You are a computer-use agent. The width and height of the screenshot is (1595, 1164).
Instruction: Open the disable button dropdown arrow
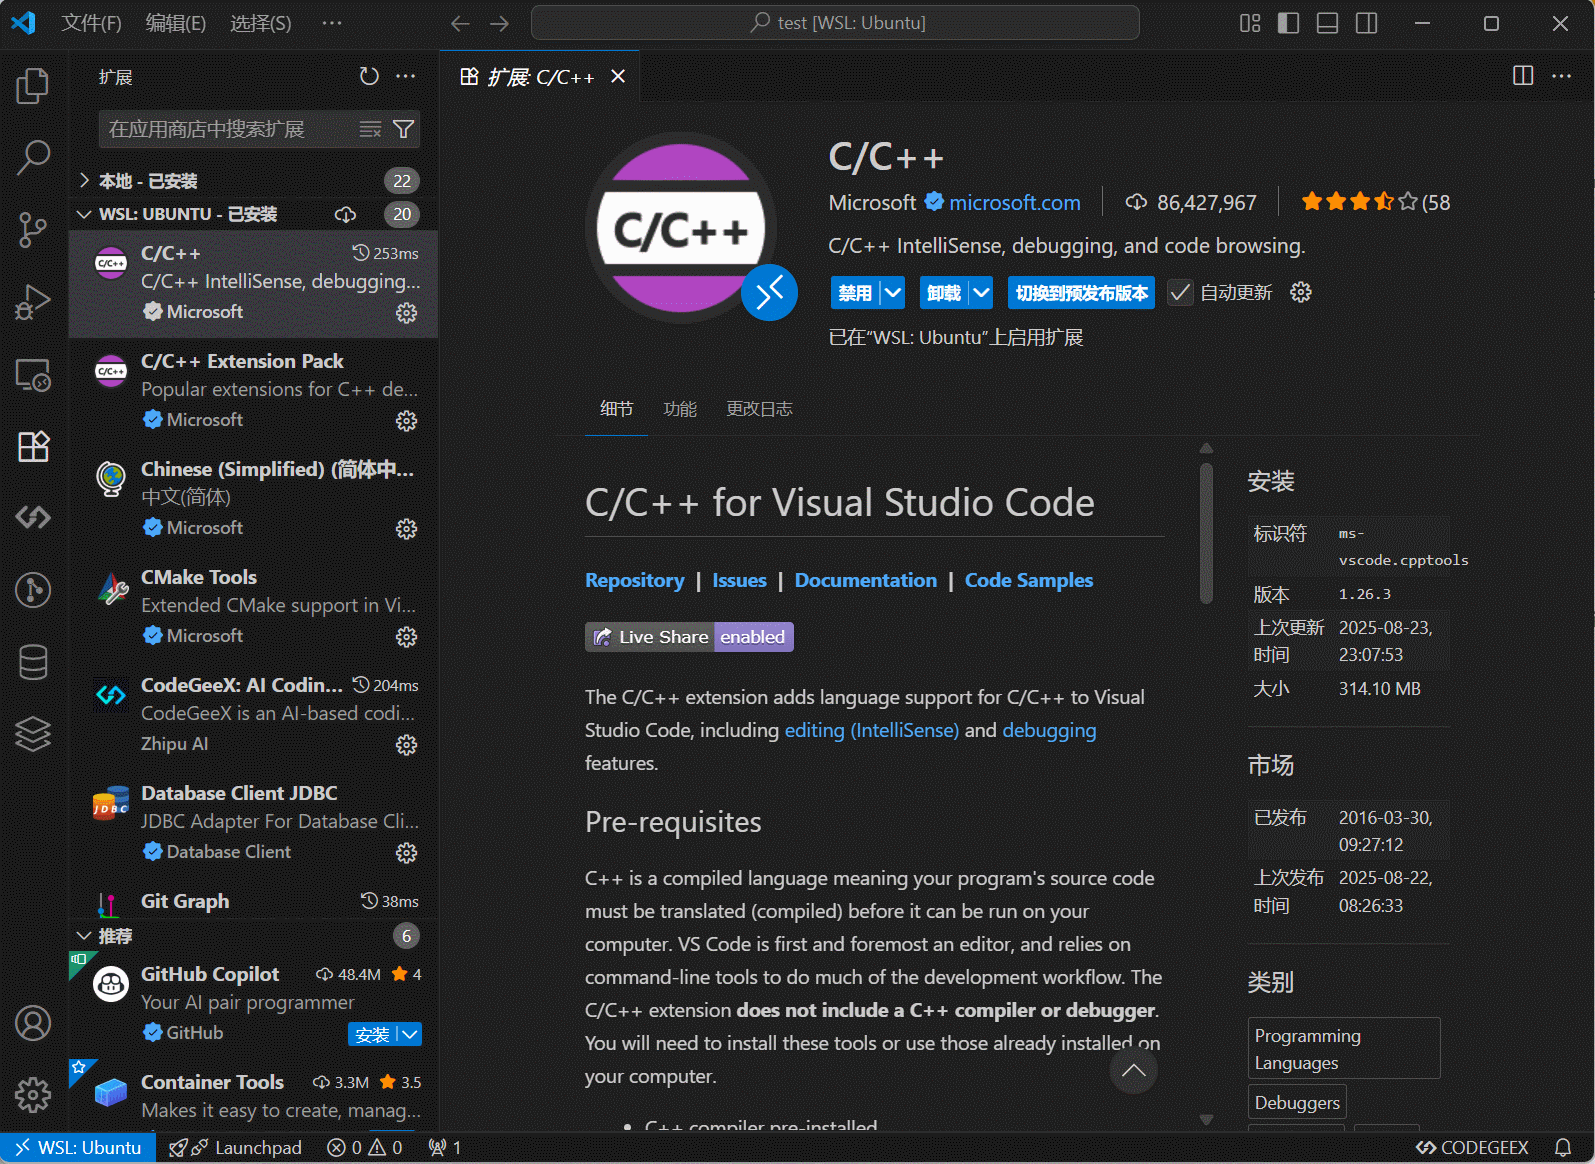point(893,293)
